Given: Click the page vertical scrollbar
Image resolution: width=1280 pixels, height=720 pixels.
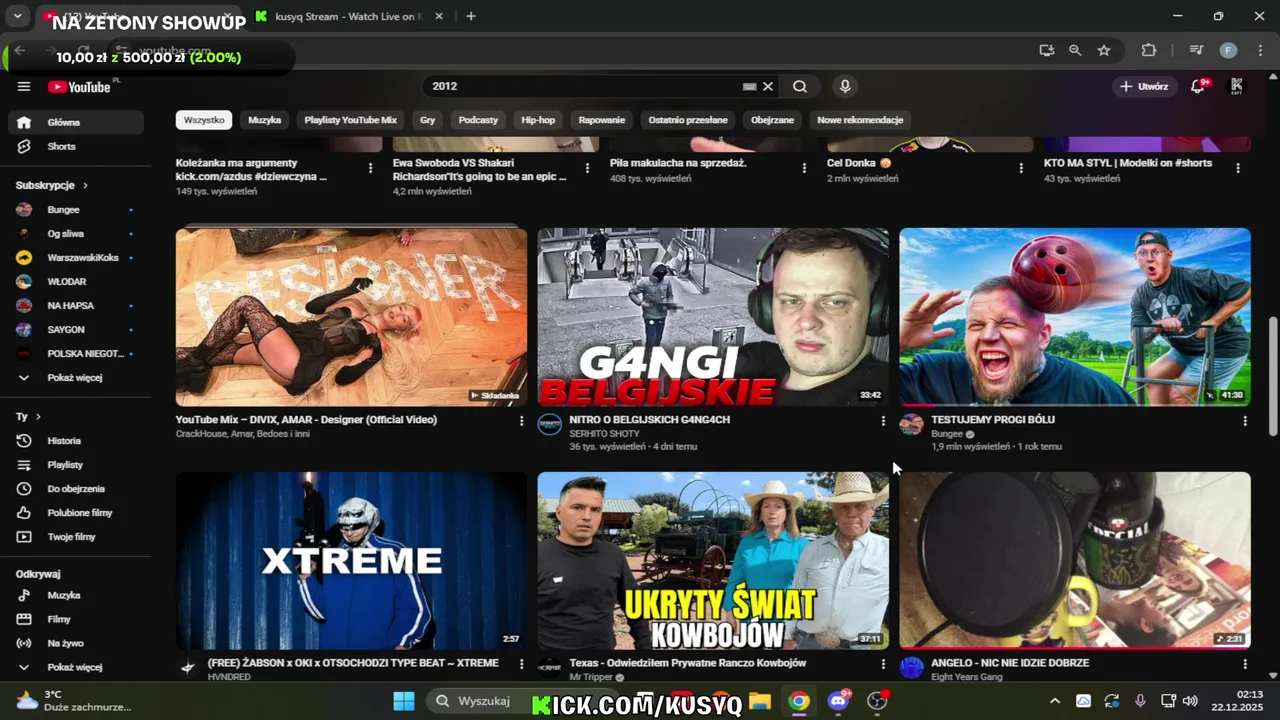Looking at the screenshot, I should click(x=1273, y=378).
